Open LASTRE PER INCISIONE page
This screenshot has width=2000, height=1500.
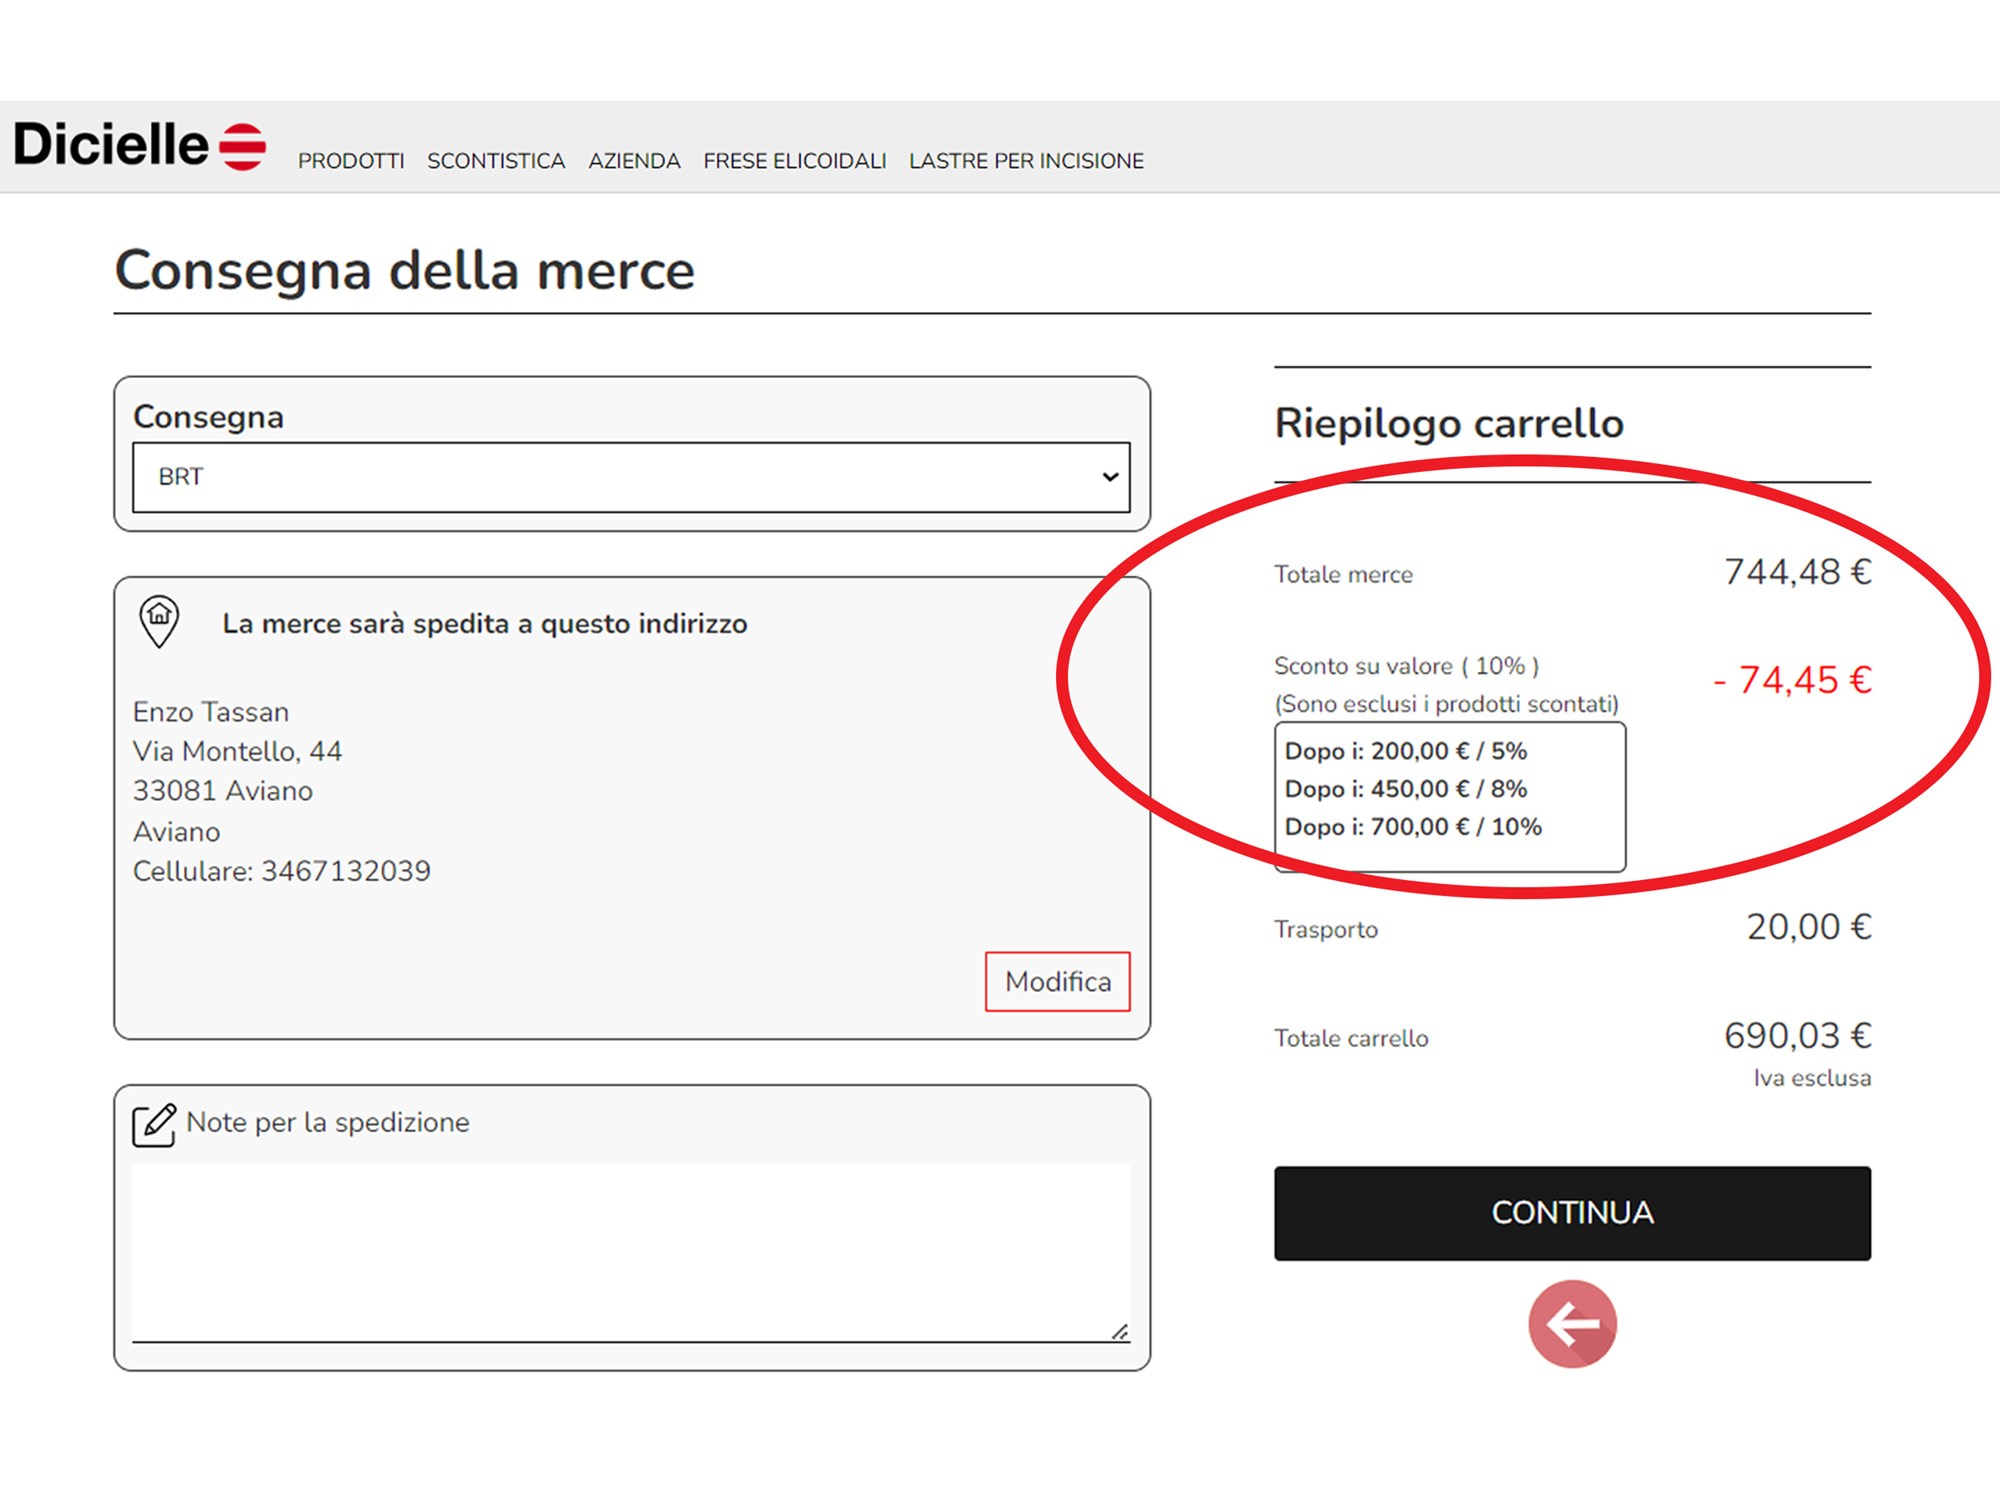click(1026, 161)
